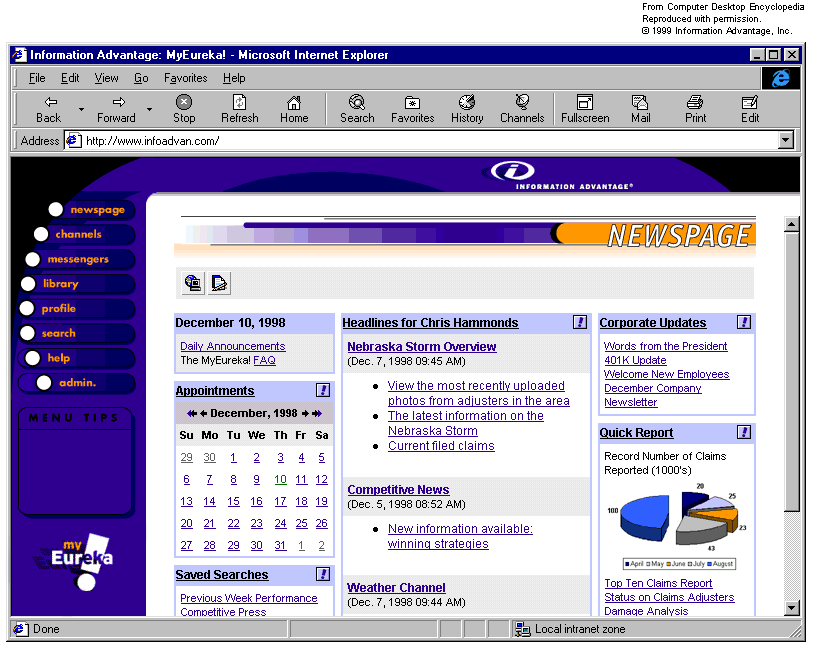Click the Forward toolbar button

pyautogui.click(x=116, y=110)
